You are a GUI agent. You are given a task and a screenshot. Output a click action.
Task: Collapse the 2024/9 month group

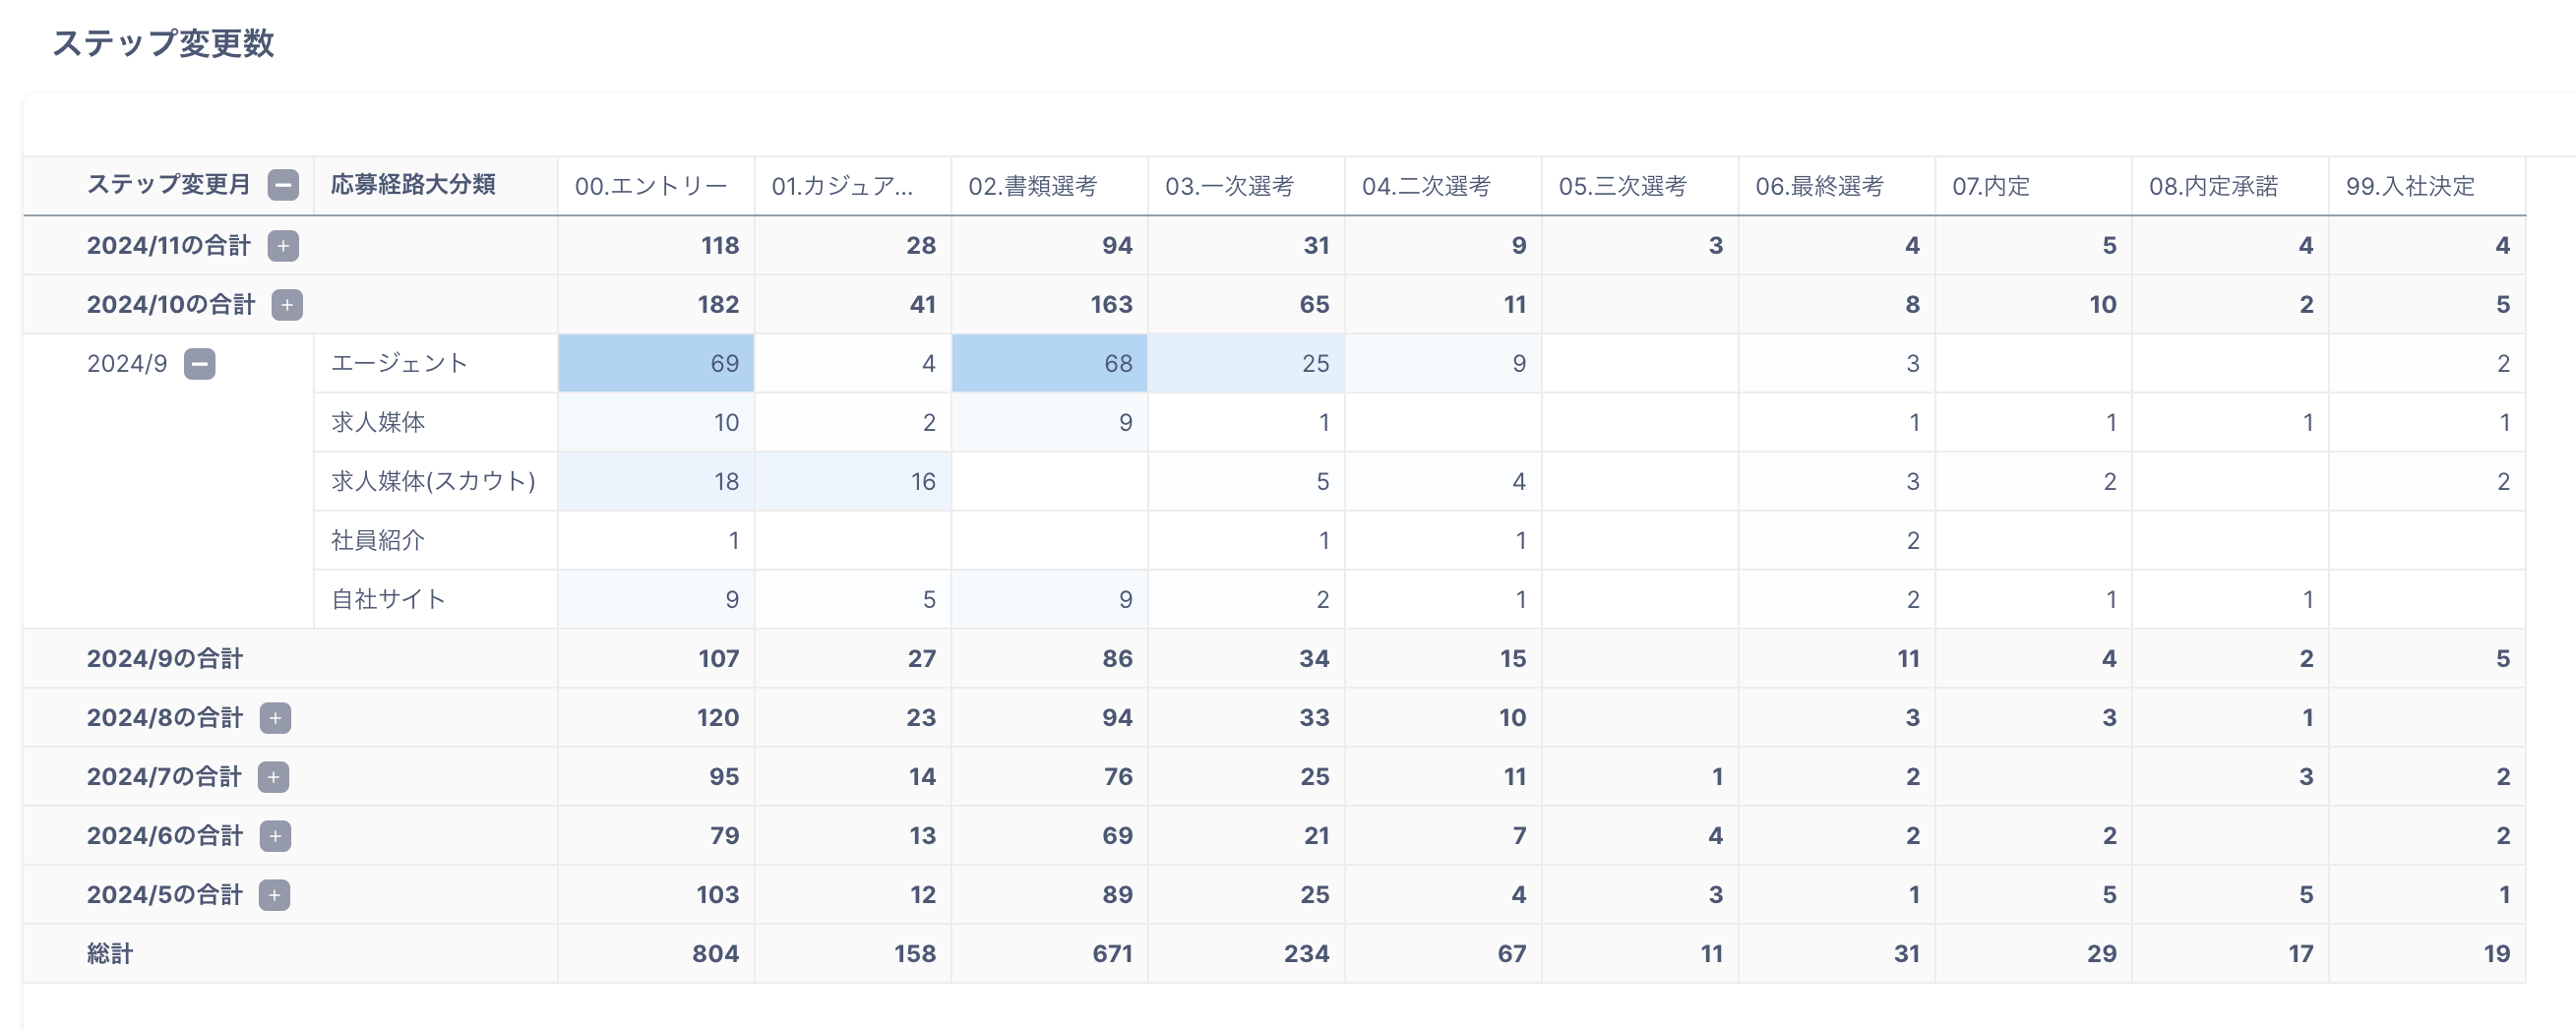pos(200,364)
